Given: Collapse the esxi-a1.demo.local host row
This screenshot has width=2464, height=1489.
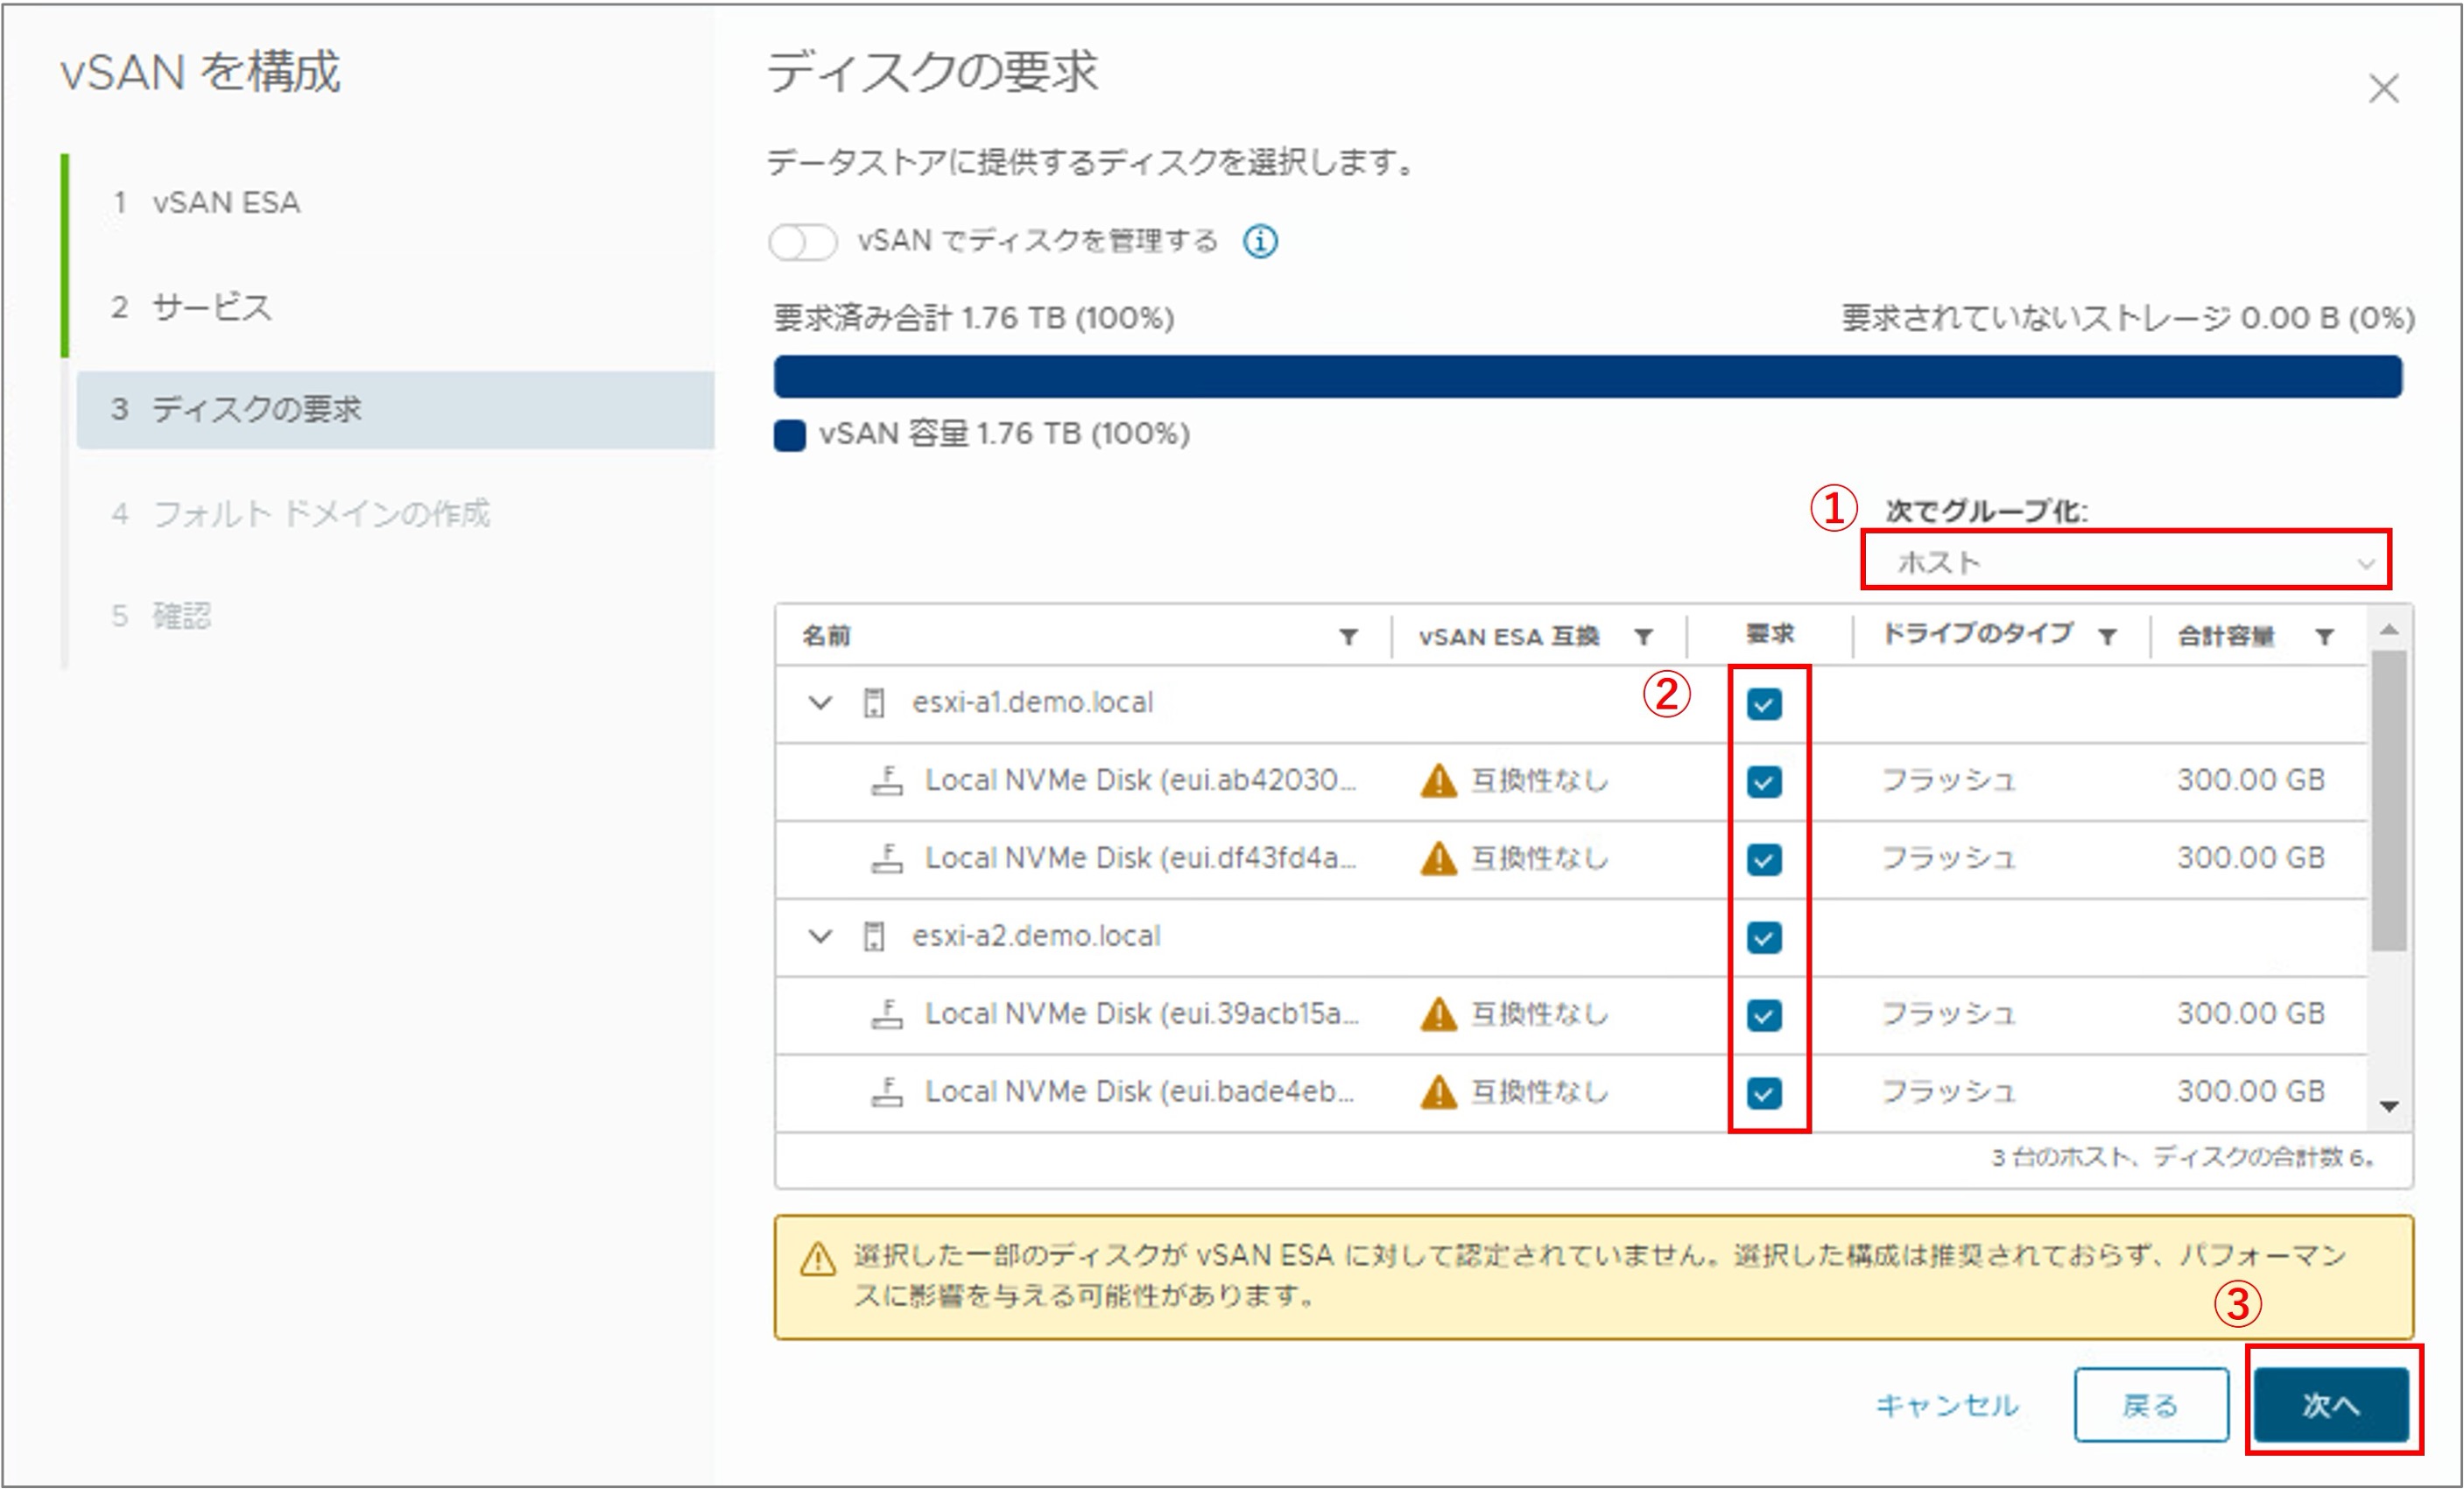Looking at the screenshot, I should (x=820, y=703).
